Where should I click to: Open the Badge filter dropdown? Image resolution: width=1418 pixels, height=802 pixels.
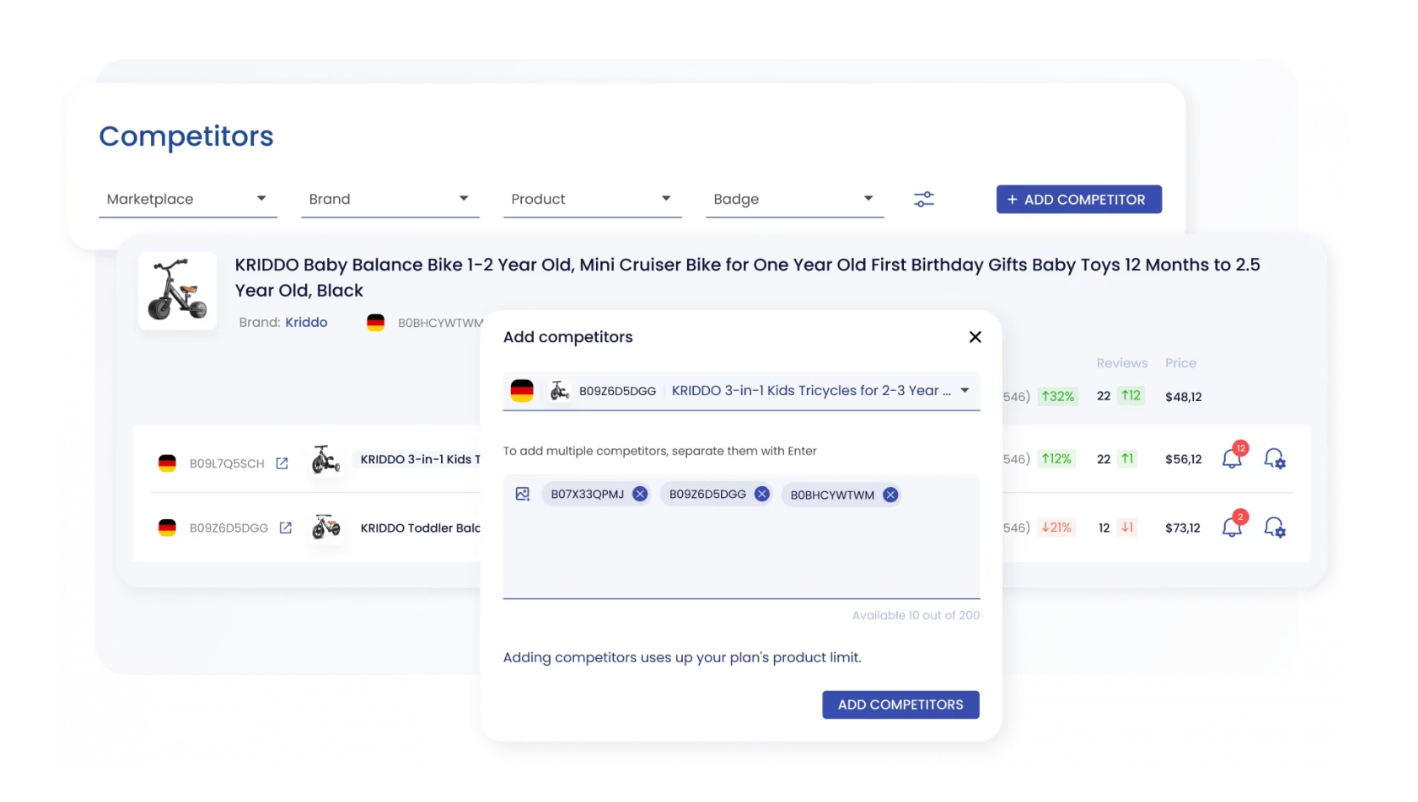tap(795, 199)
